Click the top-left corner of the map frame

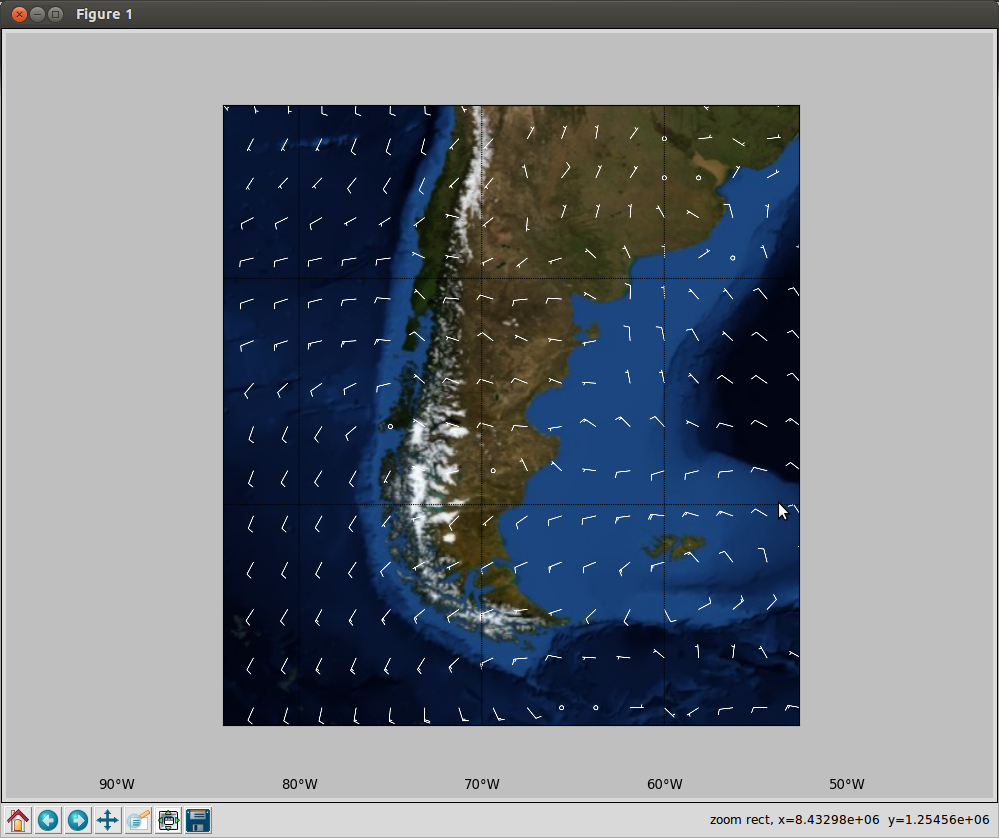click(223, 106)
